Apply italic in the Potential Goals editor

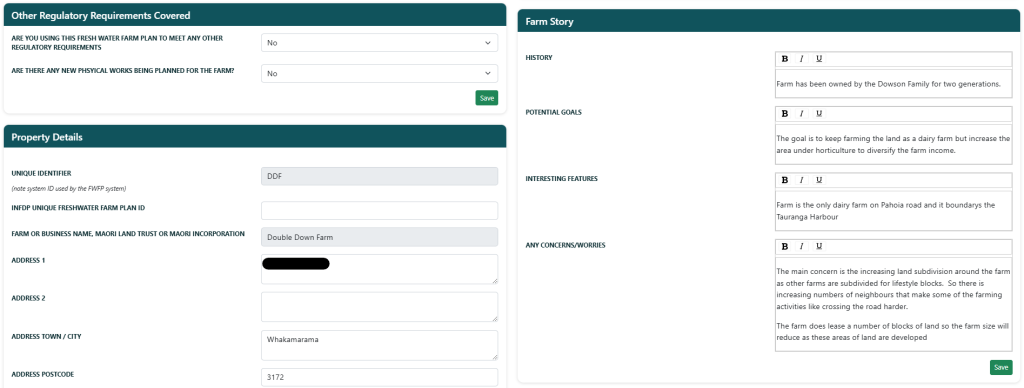pyautogui.click(x=801, y=114)
